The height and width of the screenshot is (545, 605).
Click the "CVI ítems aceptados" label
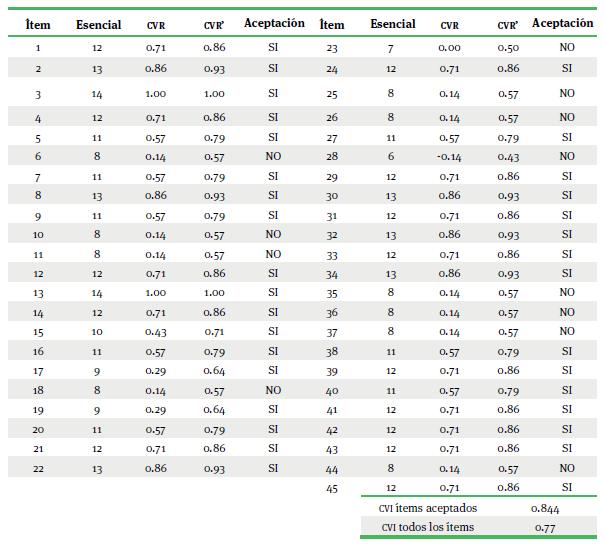[x=428, y=508]
